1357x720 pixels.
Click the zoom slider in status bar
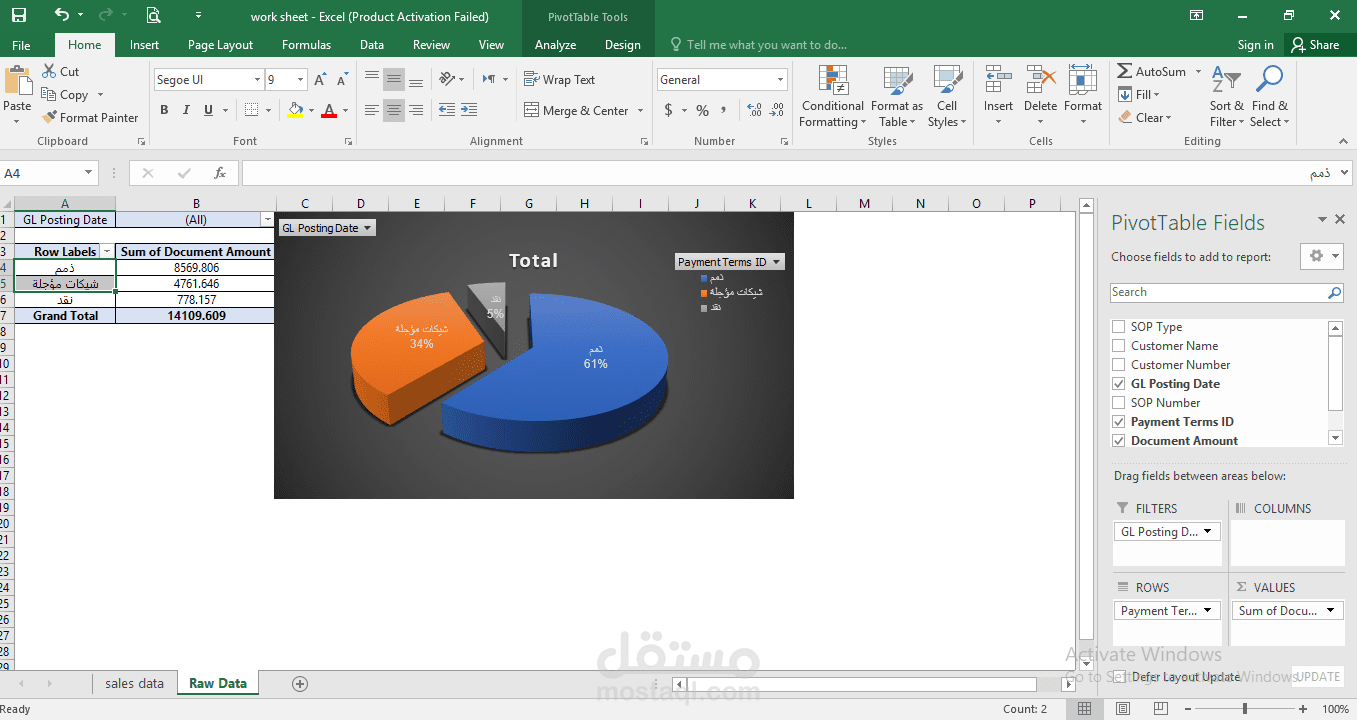1244,709
